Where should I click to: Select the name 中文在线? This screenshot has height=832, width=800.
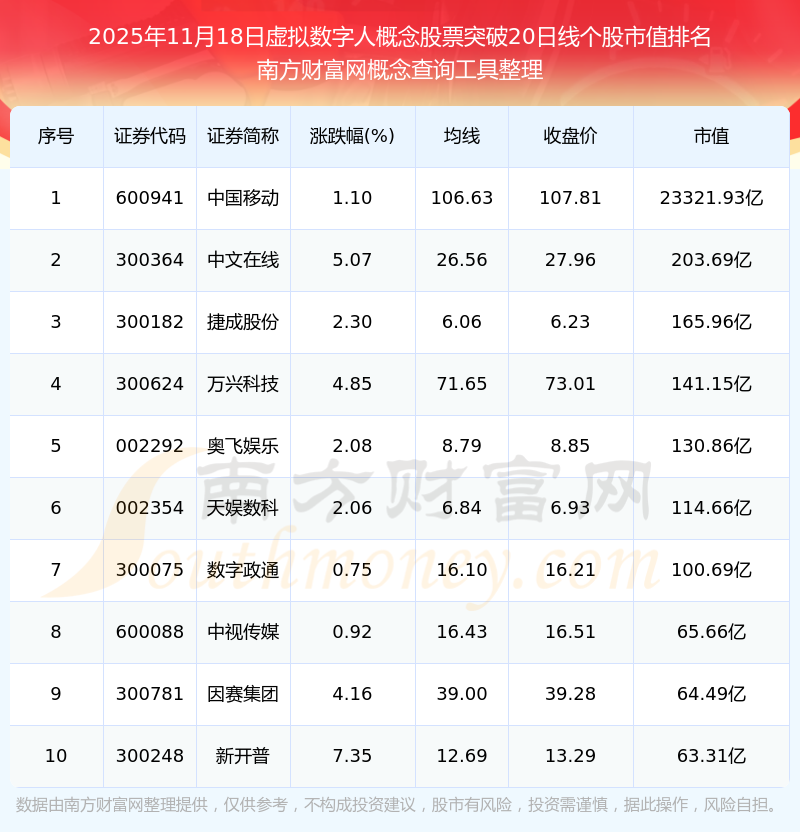tap(243, 260)
